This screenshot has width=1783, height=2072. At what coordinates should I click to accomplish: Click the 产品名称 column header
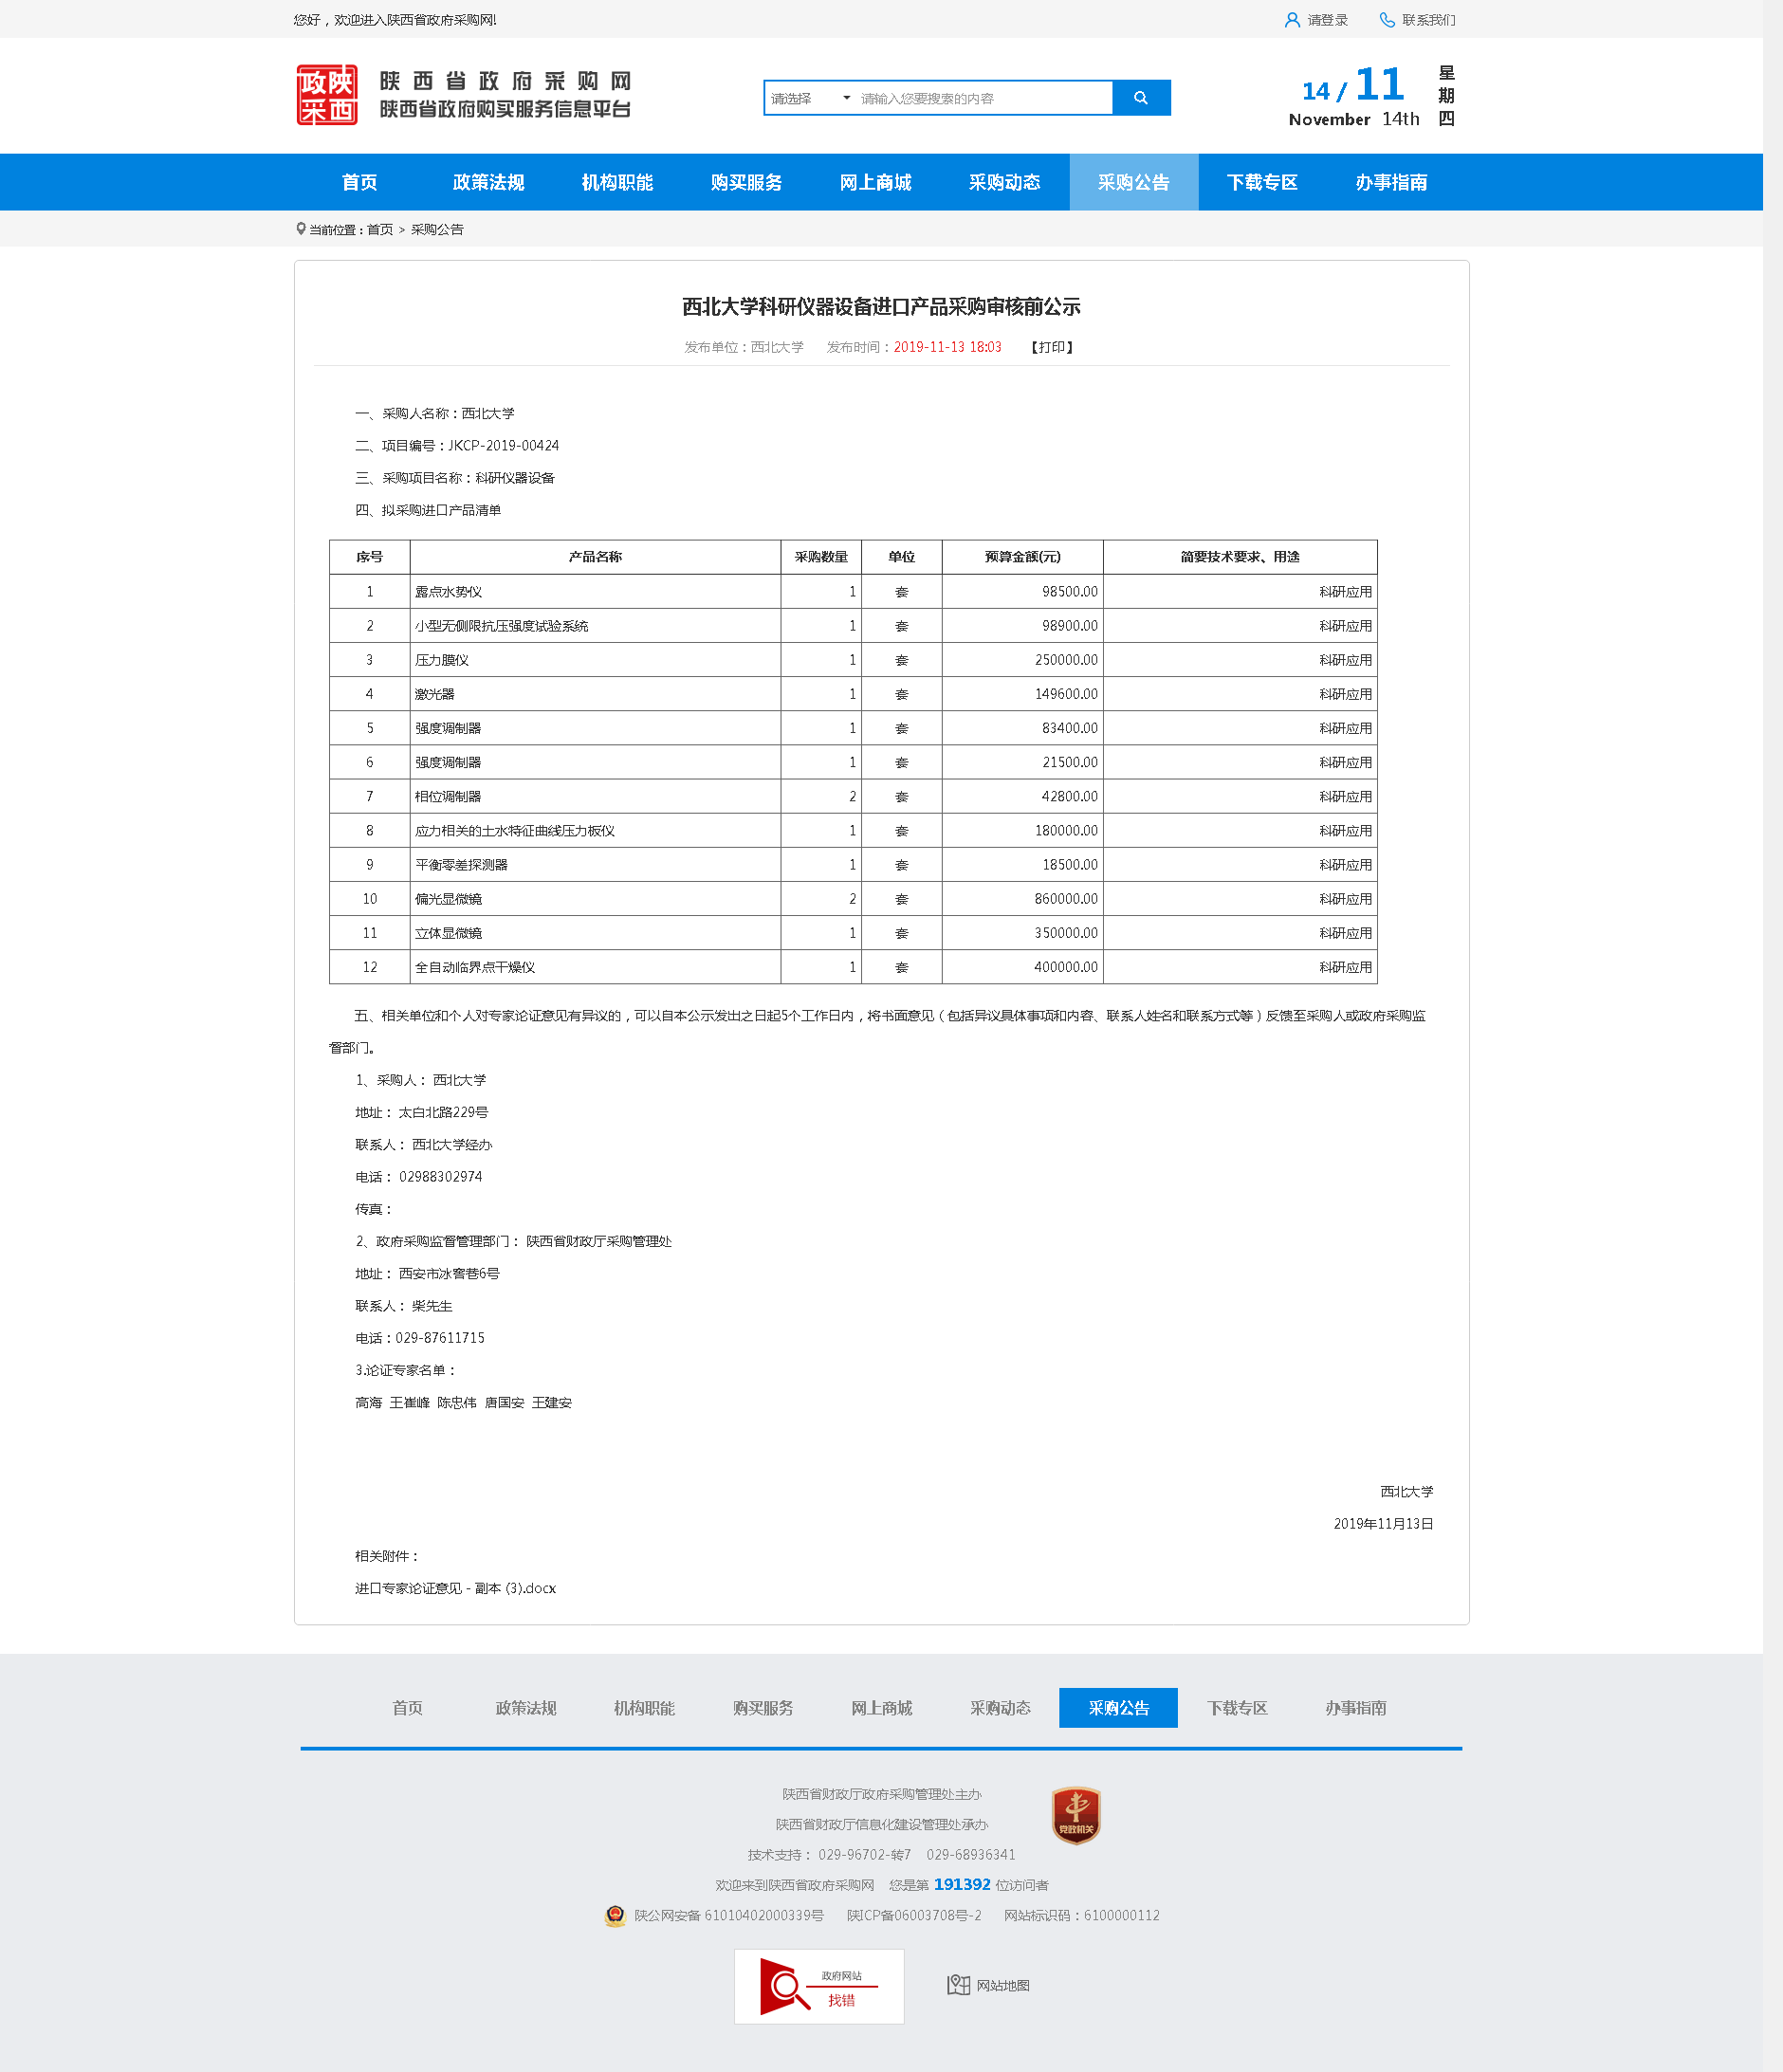[595, 557]
